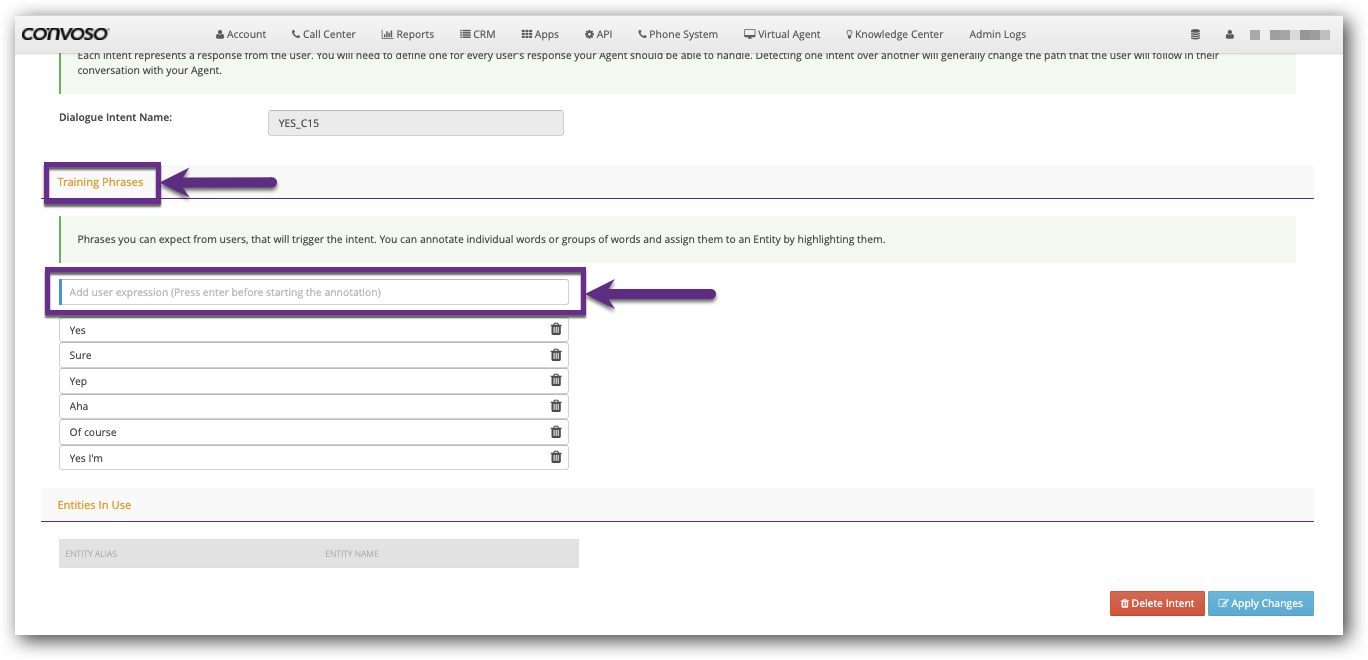This screenshot has width=1368, height=660.
Task: Click the Dialogue Intent Name field
Action: [415, 123]
